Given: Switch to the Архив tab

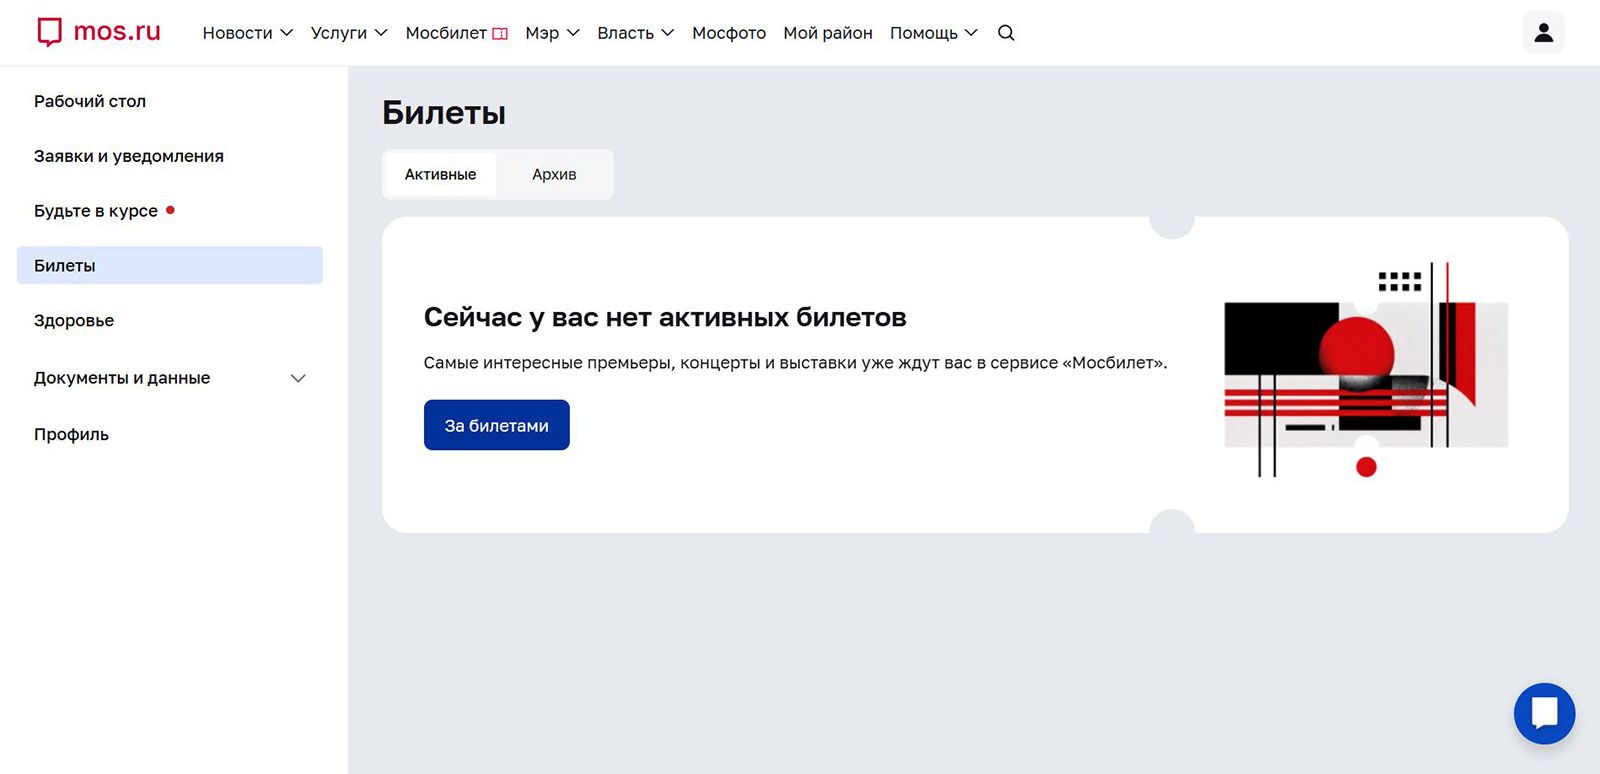Looking at the screenshot, I should coord(554,174).
